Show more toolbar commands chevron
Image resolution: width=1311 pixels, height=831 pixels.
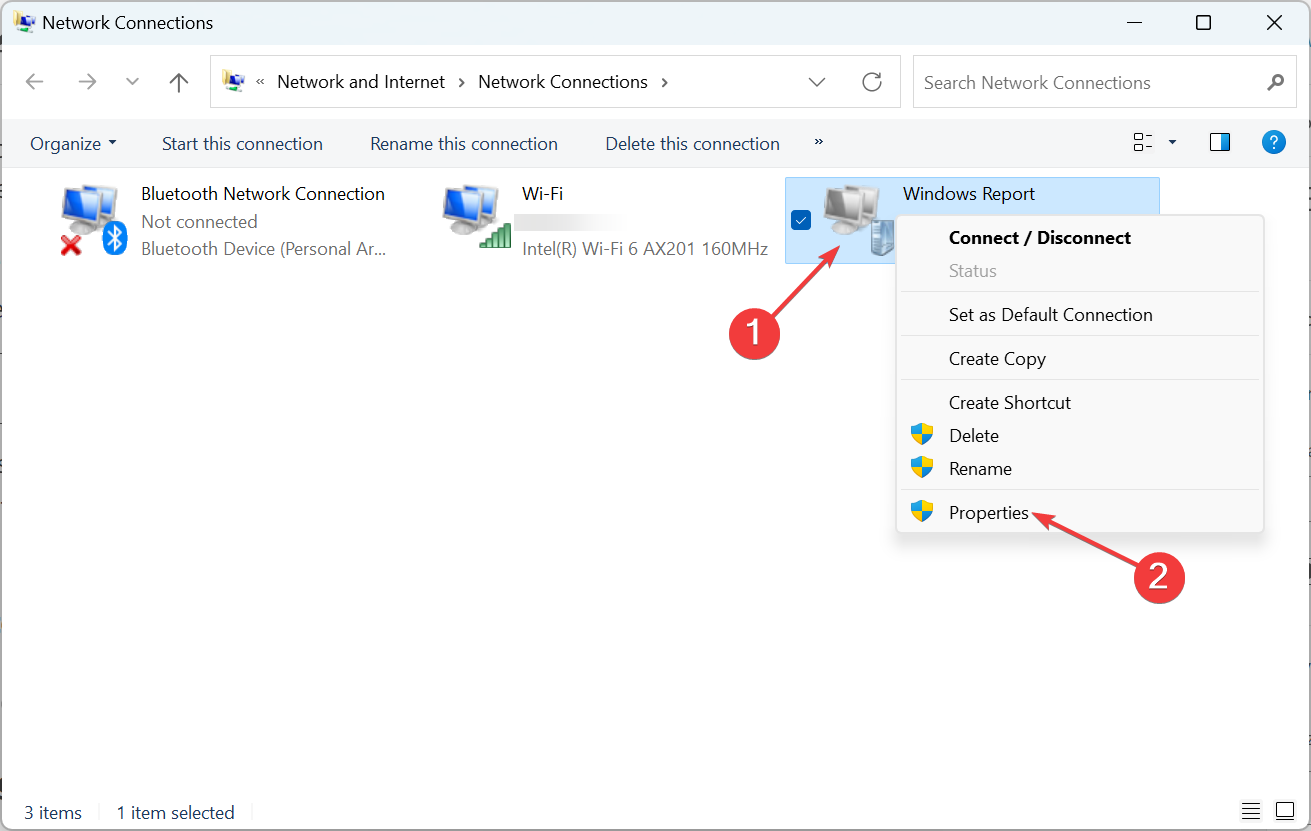pyautogui.click(x=819, y=143)
